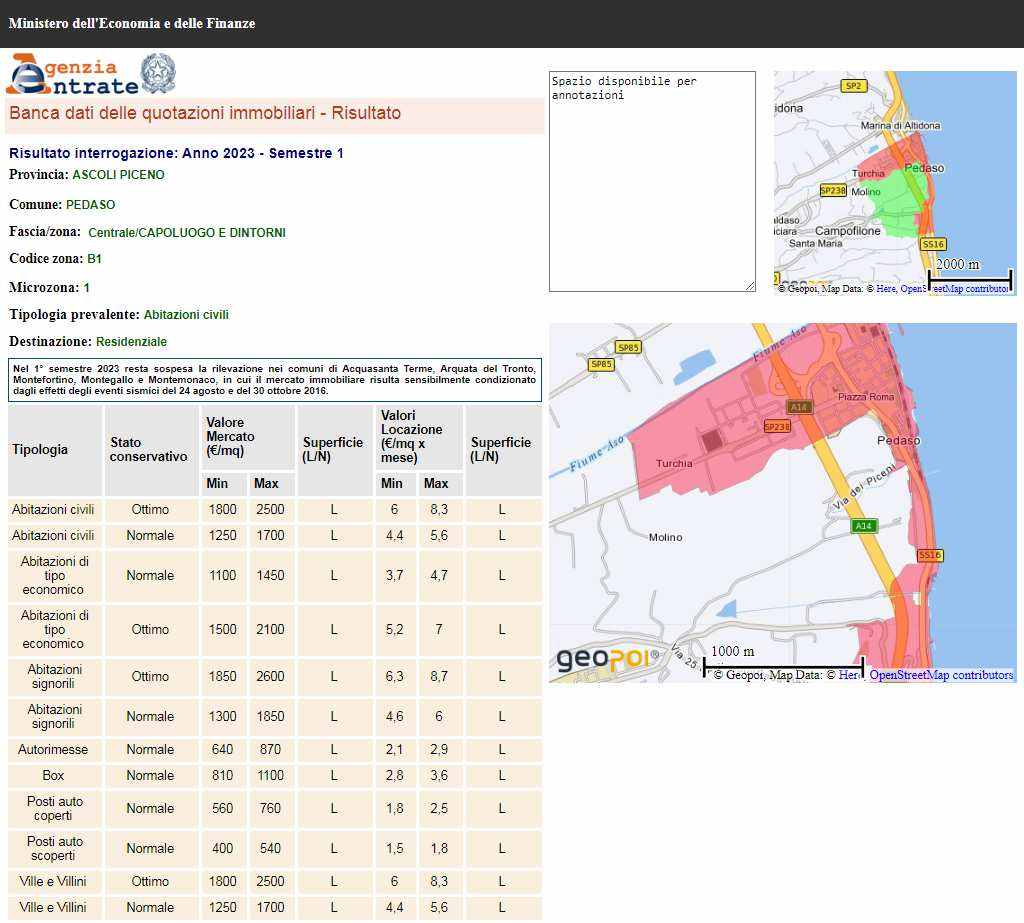The height and width of the screenshot is (923, 1024).
Task: Click the Ministero dell'Economia e delle Finanze title
Action: click(132, 23)
